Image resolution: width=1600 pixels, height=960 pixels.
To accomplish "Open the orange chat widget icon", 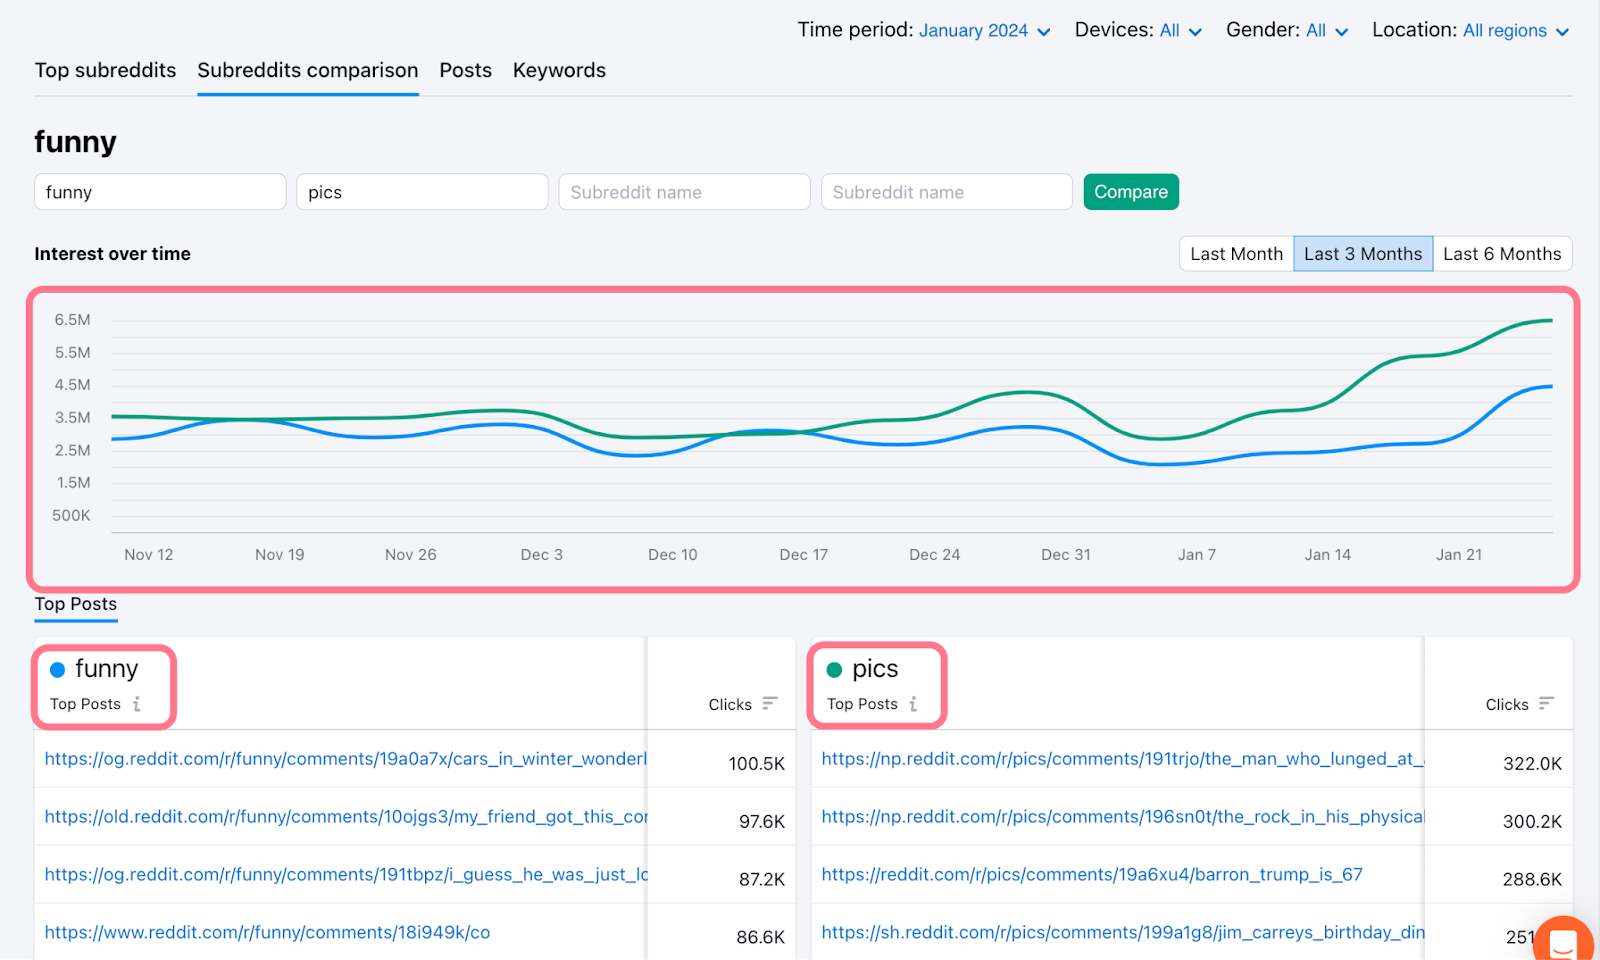I will point(1563,943).
